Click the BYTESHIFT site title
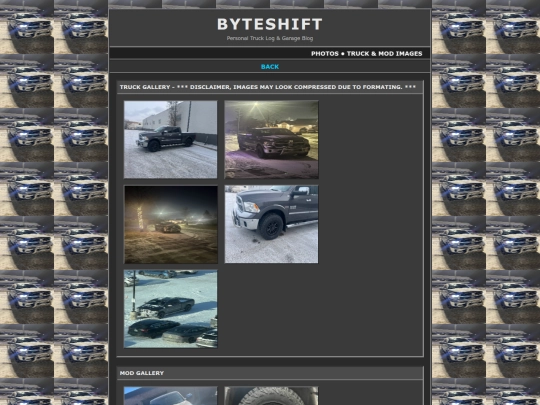This screenshot has width=540, height=405. pyautogui.click(x=270, y=24)
